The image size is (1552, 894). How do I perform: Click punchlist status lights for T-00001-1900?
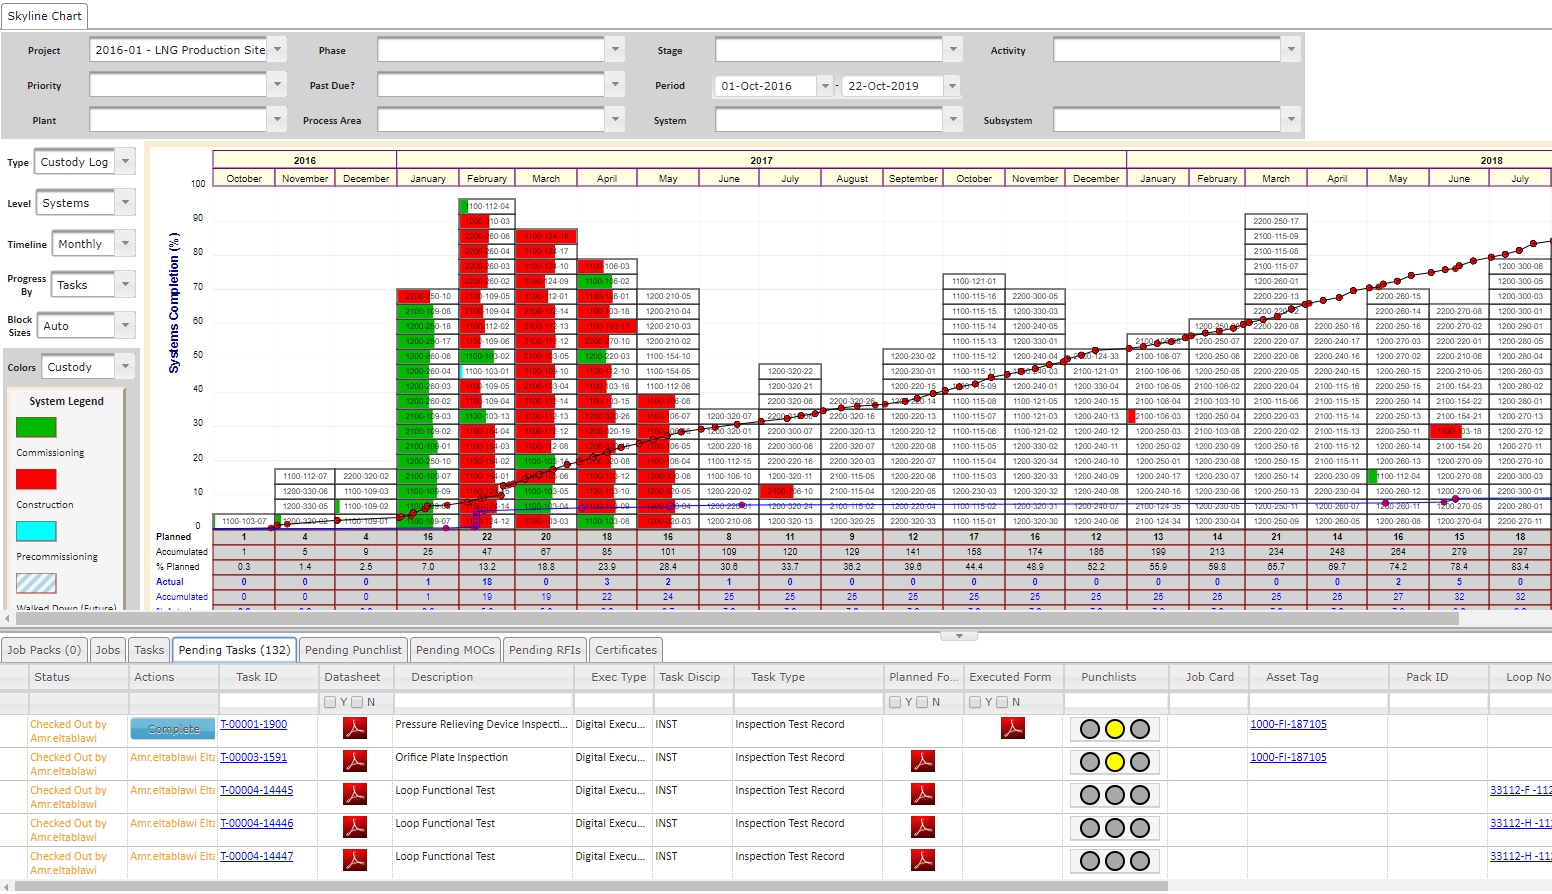[1115, 729]
